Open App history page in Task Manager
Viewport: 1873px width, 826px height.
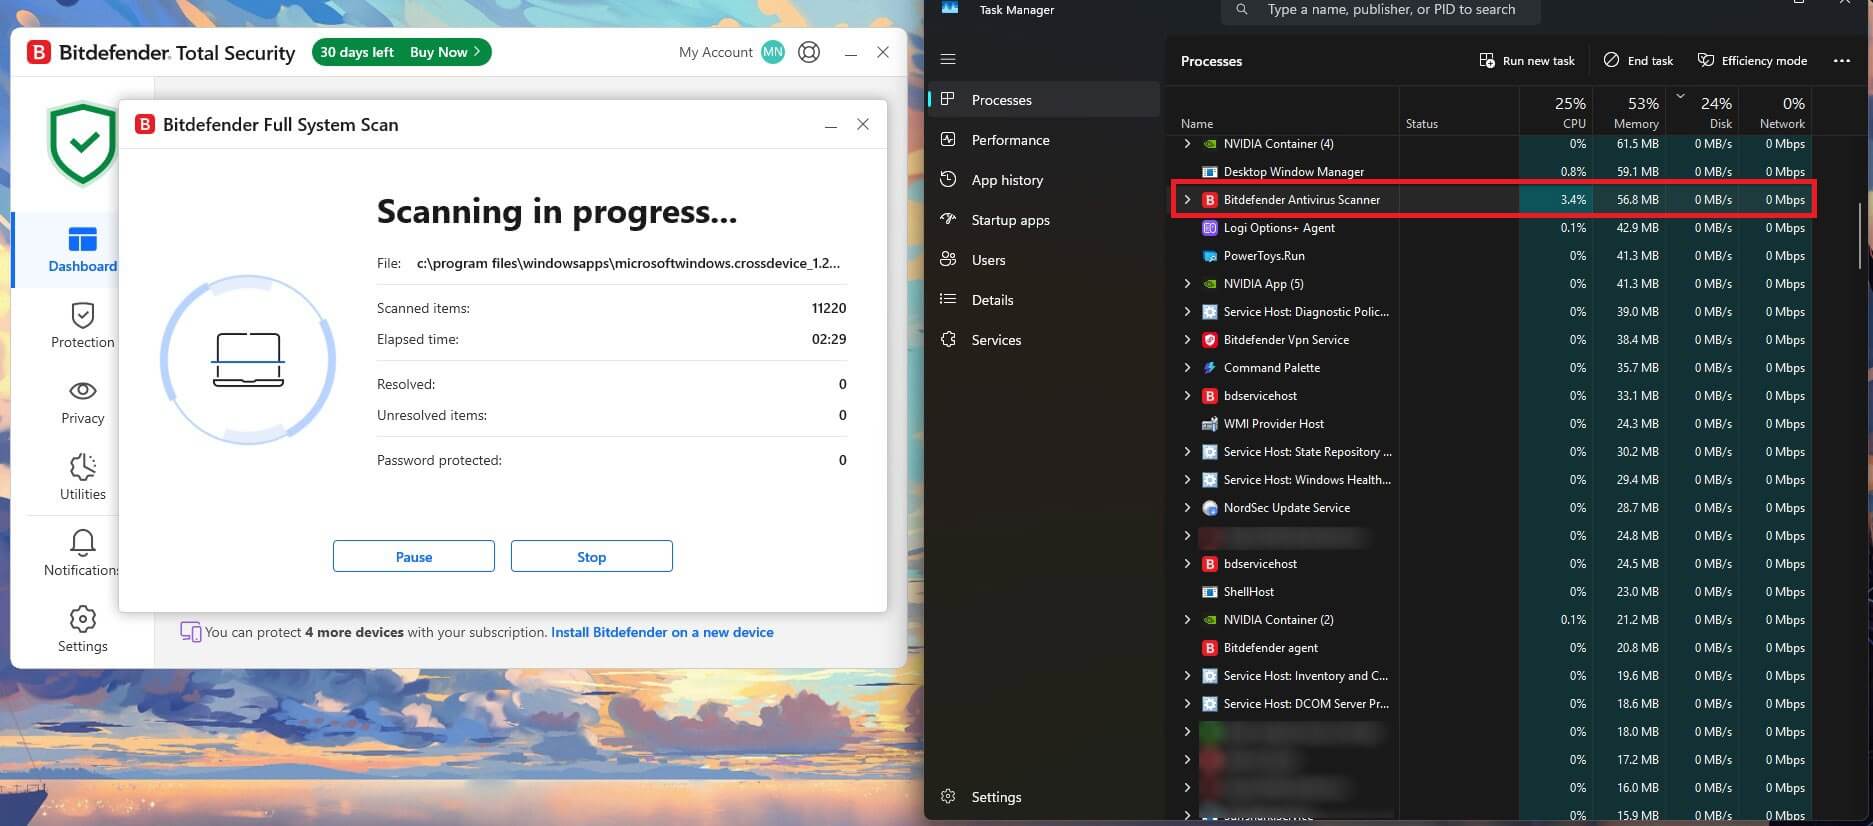click(1044, 180)
